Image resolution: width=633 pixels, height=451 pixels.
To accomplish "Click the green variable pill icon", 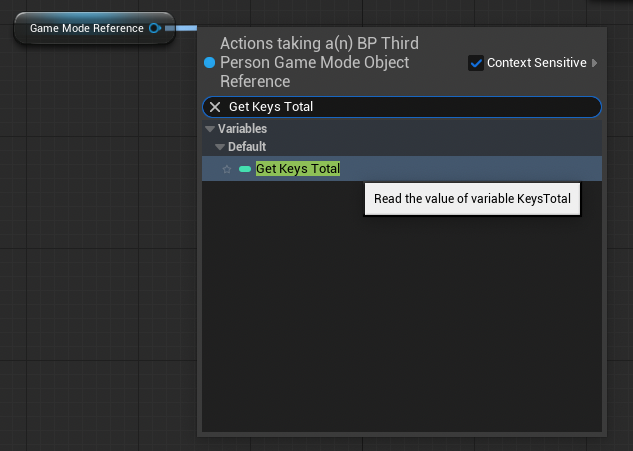I will [245, 169].
